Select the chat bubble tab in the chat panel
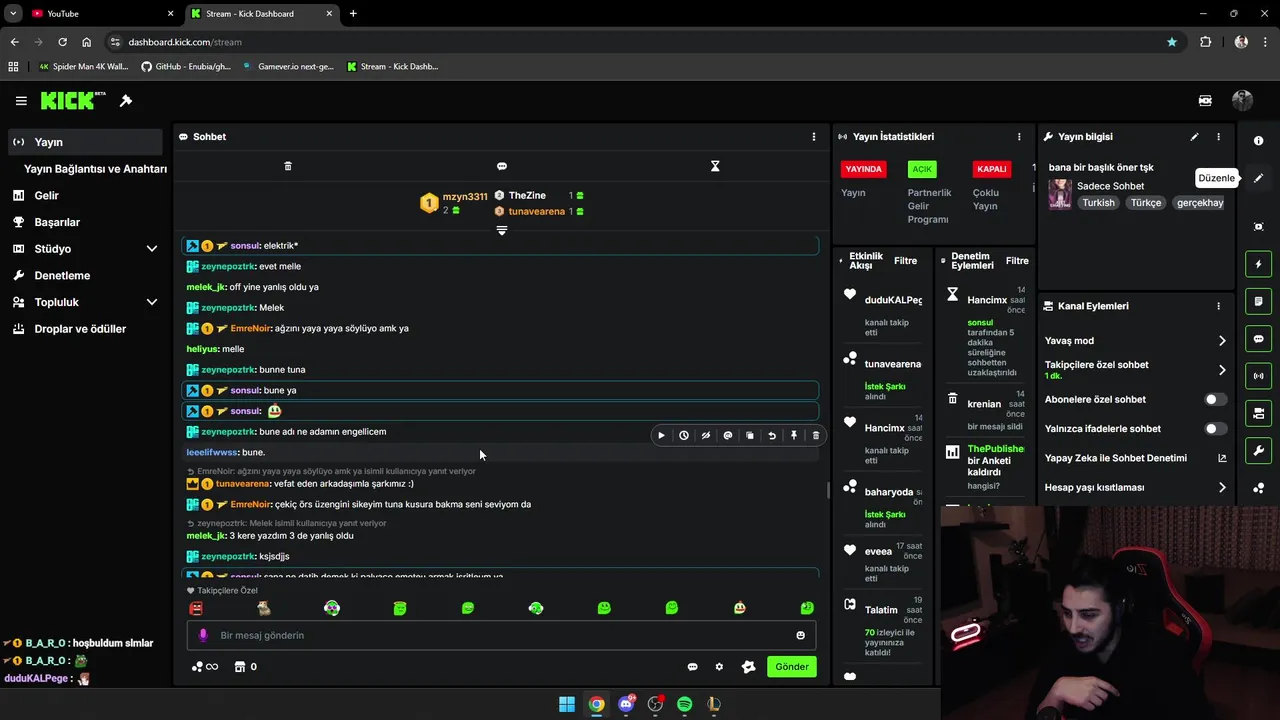1280x720 pixels. [x=502, y=166]
